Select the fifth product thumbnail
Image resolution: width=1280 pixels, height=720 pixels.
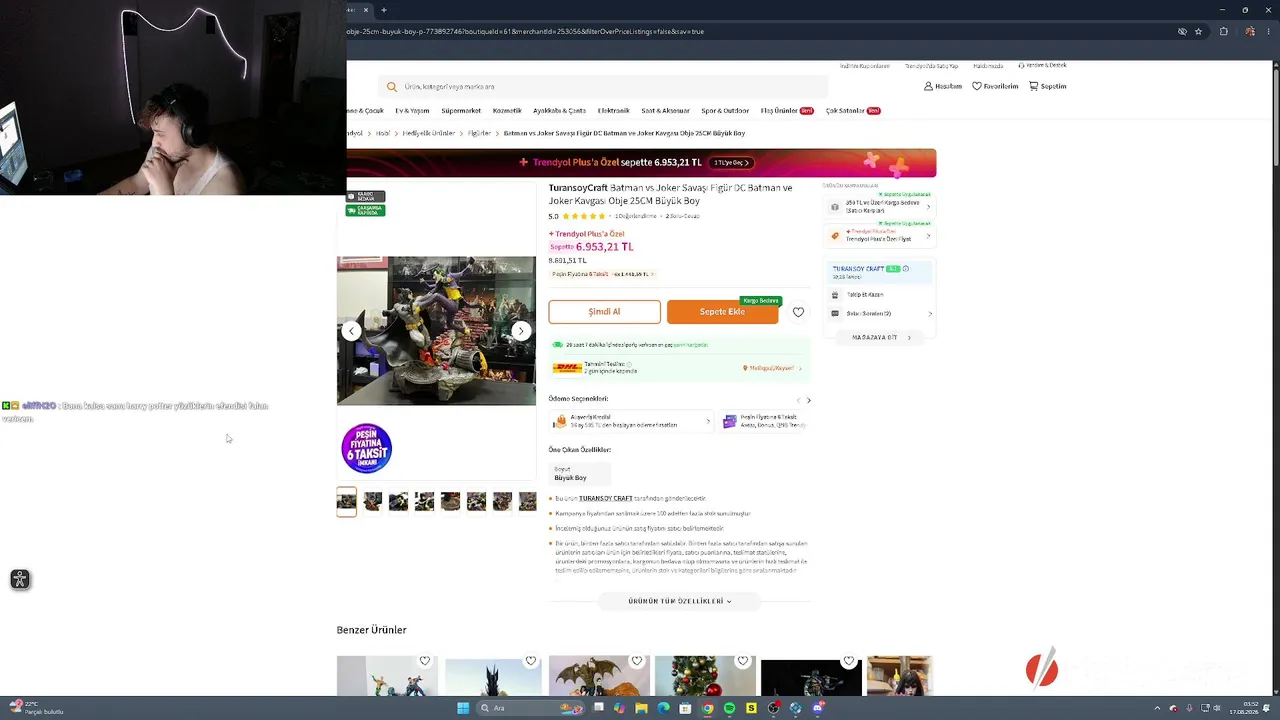[x=450, y=501]
